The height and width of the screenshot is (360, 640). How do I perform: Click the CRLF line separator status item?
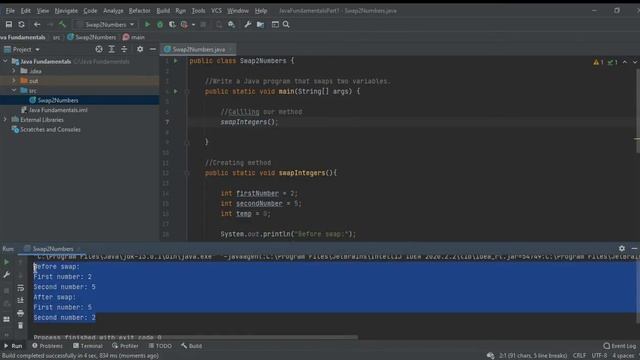point(580,356)
